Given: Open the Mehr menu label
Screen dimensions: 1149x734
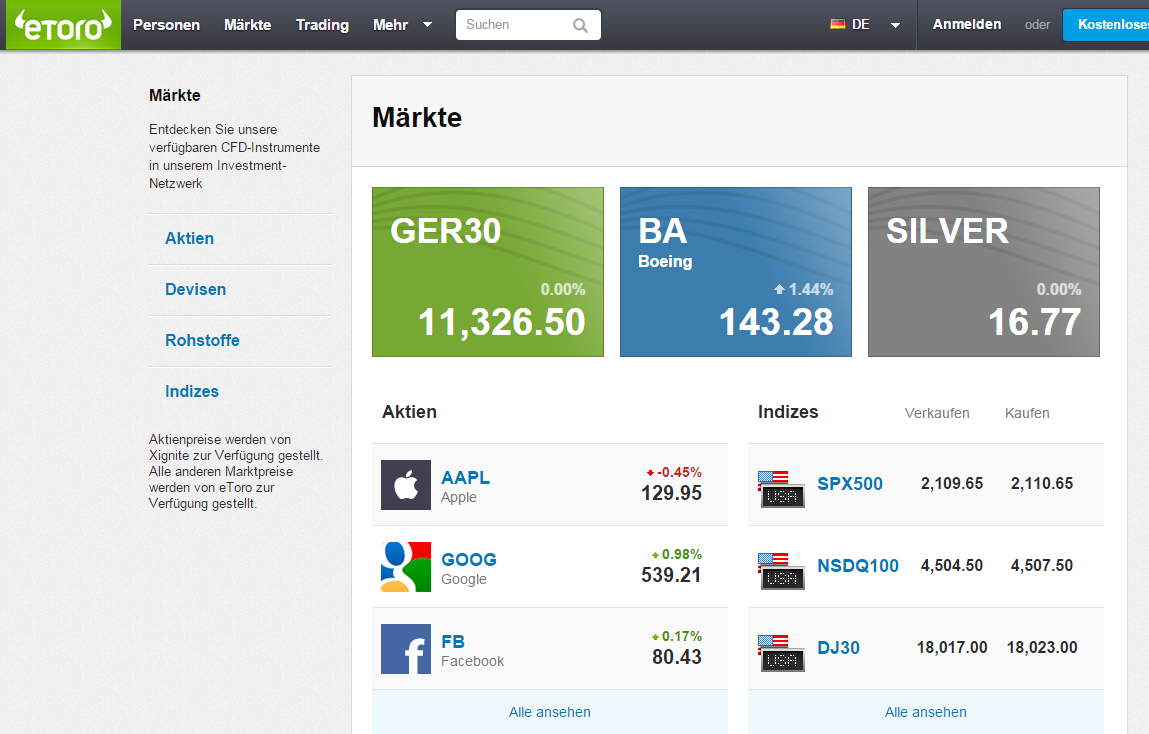Looking at the screenshot, I should (x=391, y=25).
